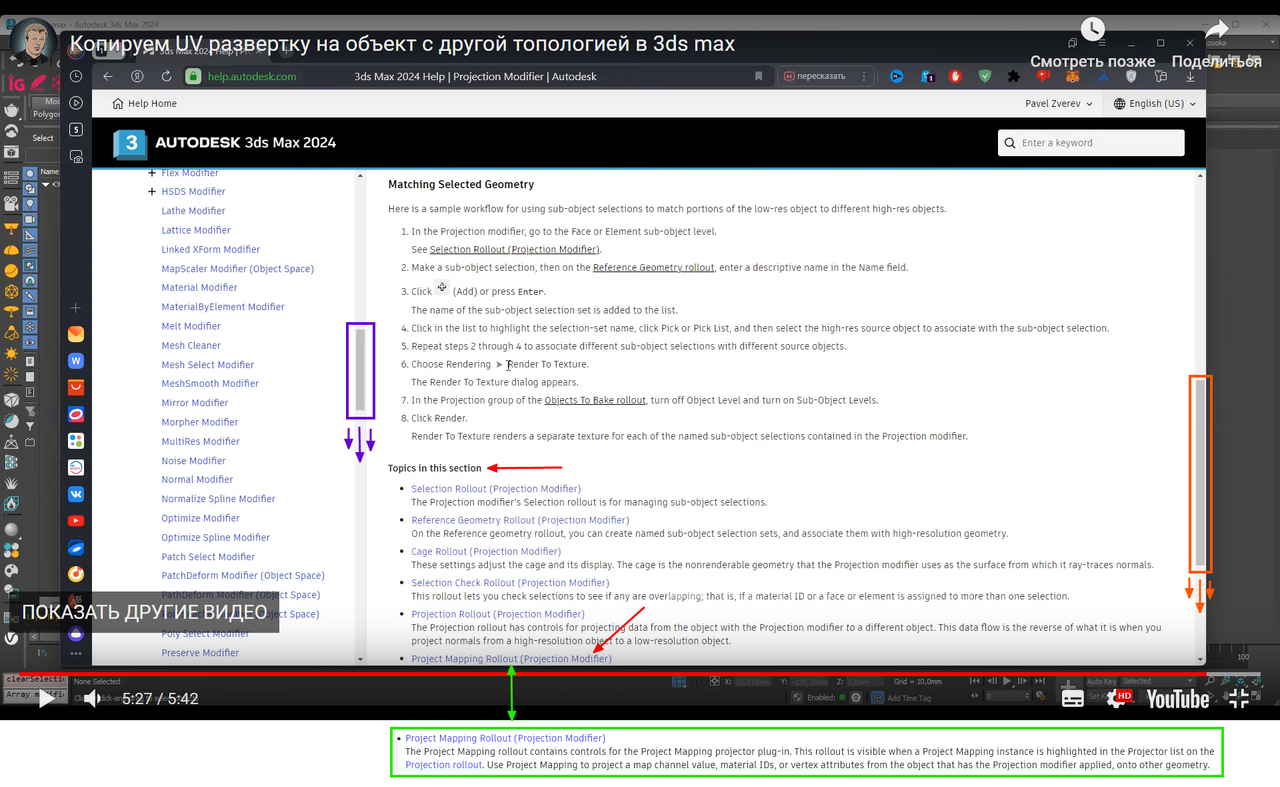Open the video on YouTube logo
The width and height of the screenshot is (1280, 787).
[1177, 699]
